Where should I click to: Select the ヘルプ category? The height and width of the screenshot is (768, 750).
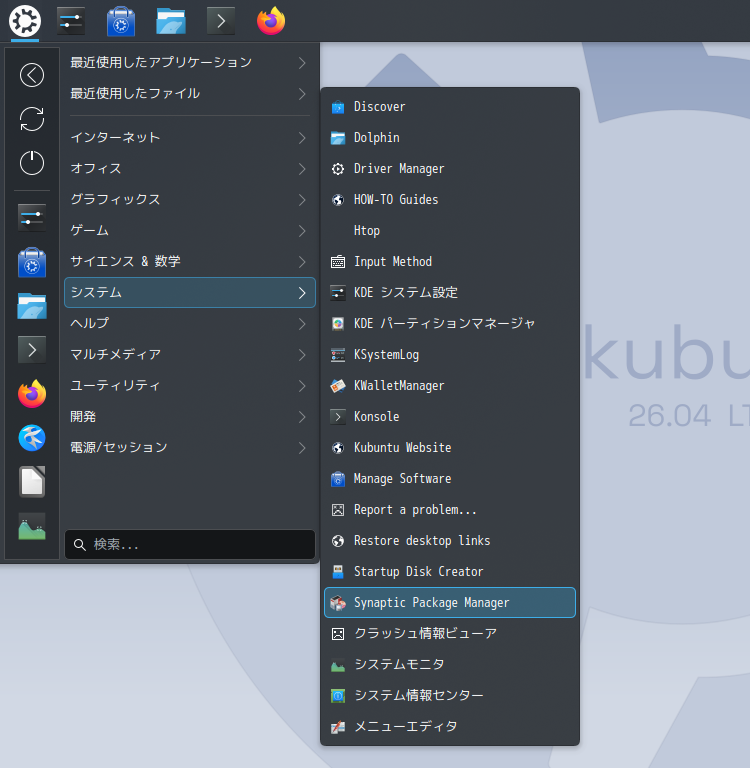pos(190,323)
